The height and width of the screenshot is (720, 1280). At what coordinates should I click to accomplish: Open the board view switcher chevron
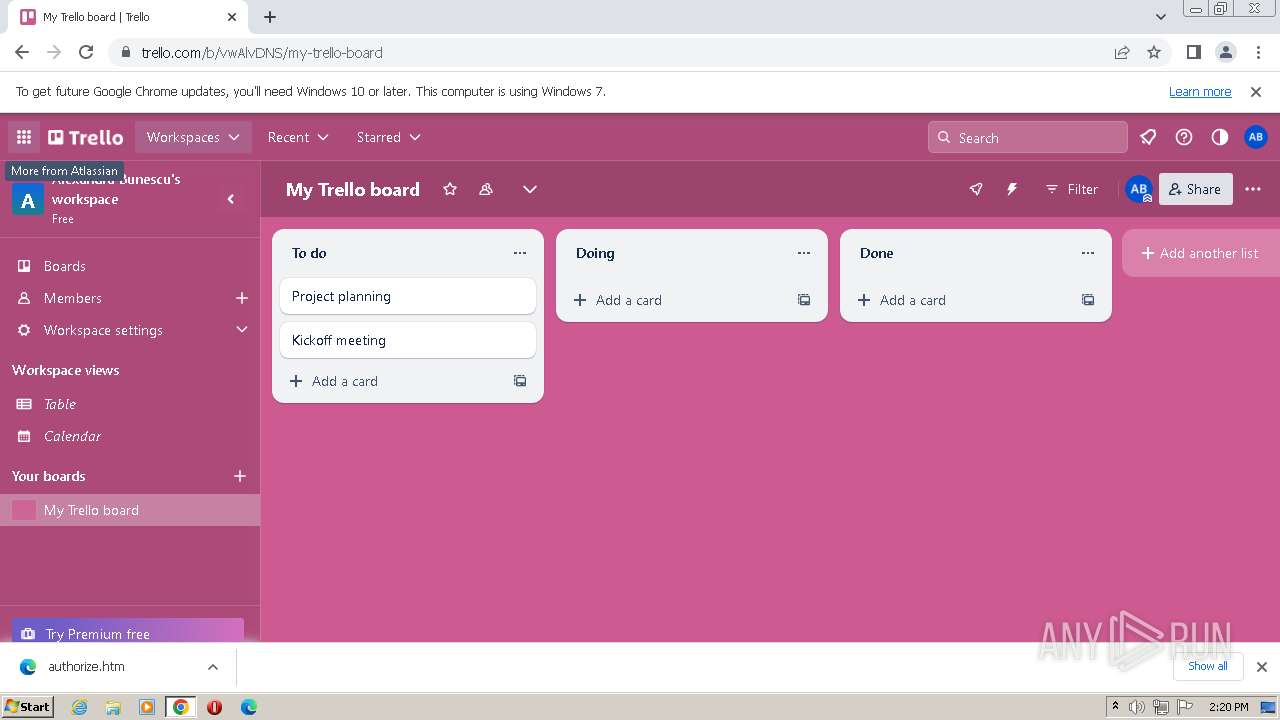click(x=530, y=189)
